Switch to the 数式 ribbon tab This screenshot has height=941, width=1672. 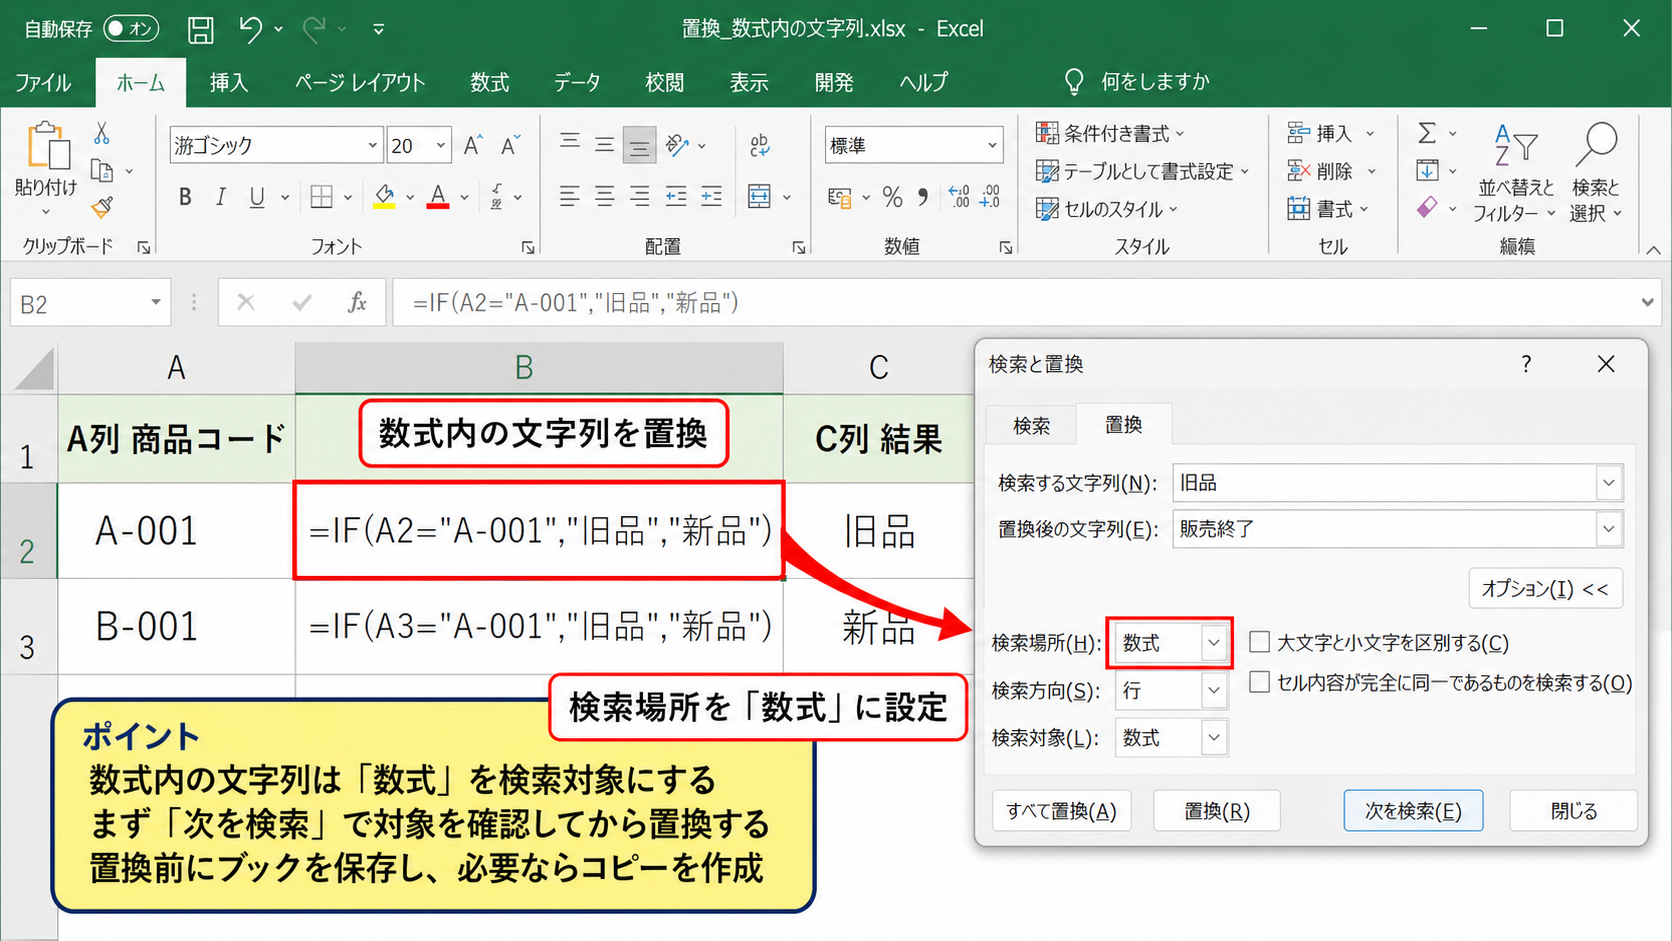point(490,83)
